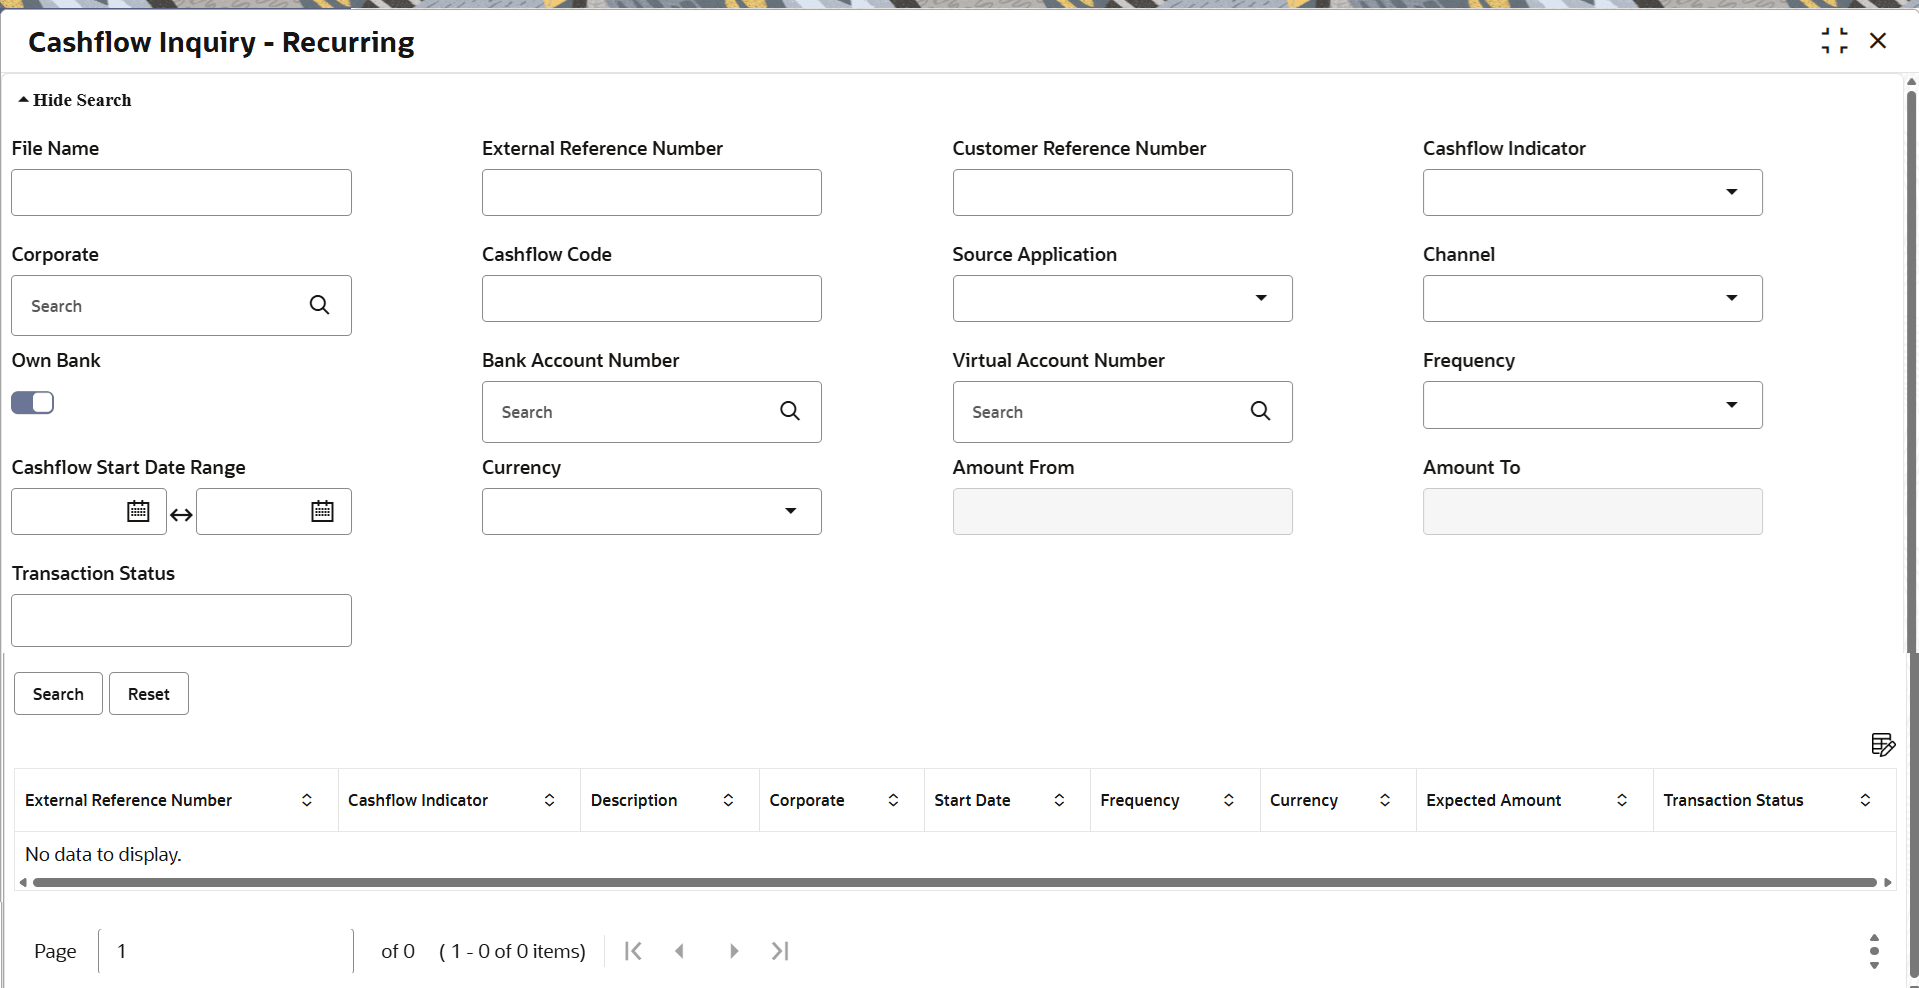Viewport: 1919px width, 988px height.
Task: Sort by the External Reference Number column
Action: (306, 800)
